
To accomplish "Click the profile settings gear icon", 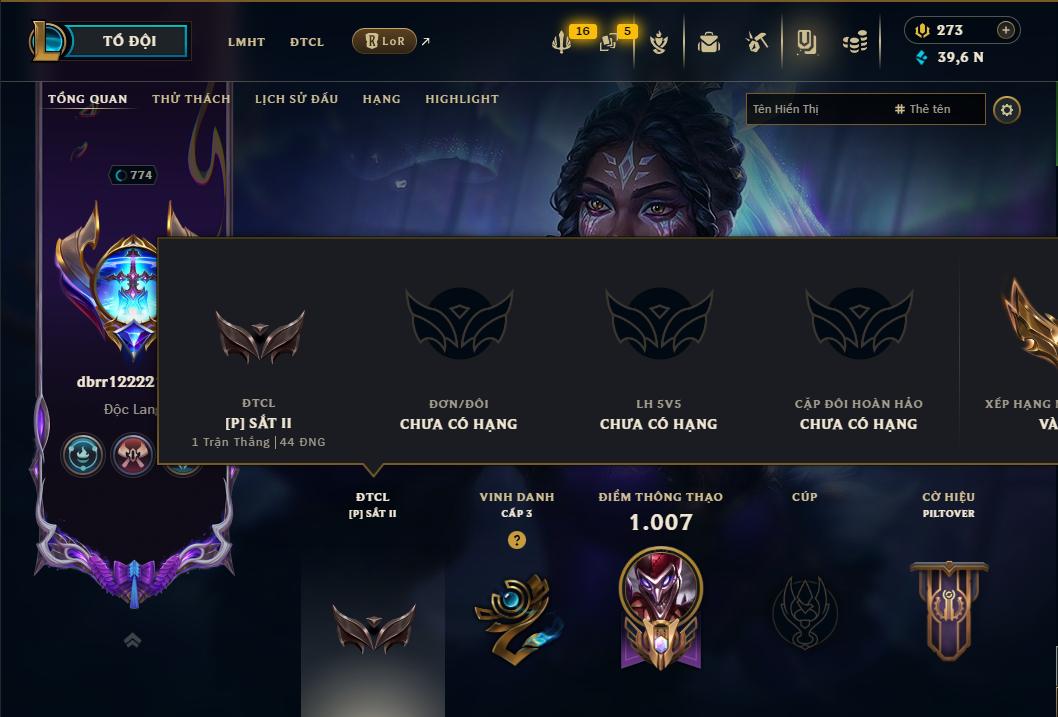I will (x=1007, y=110).
